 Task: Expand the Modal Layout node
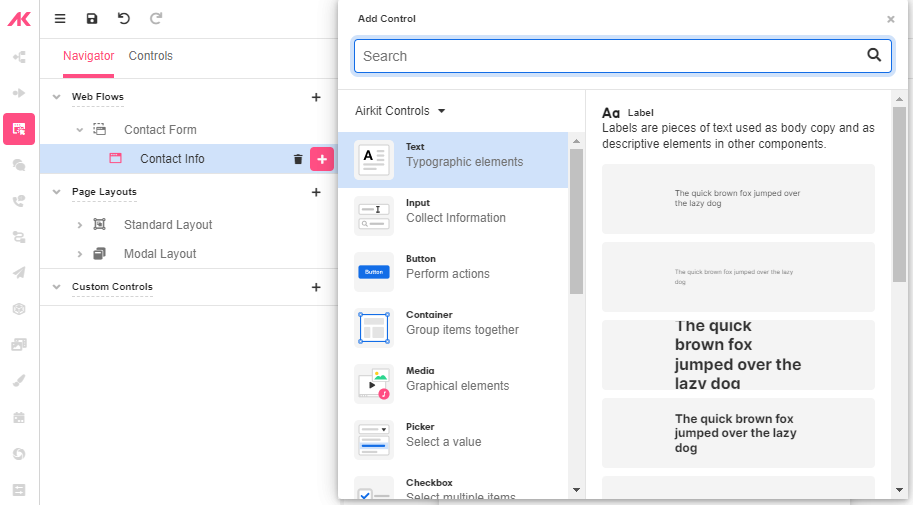point(80,254)
